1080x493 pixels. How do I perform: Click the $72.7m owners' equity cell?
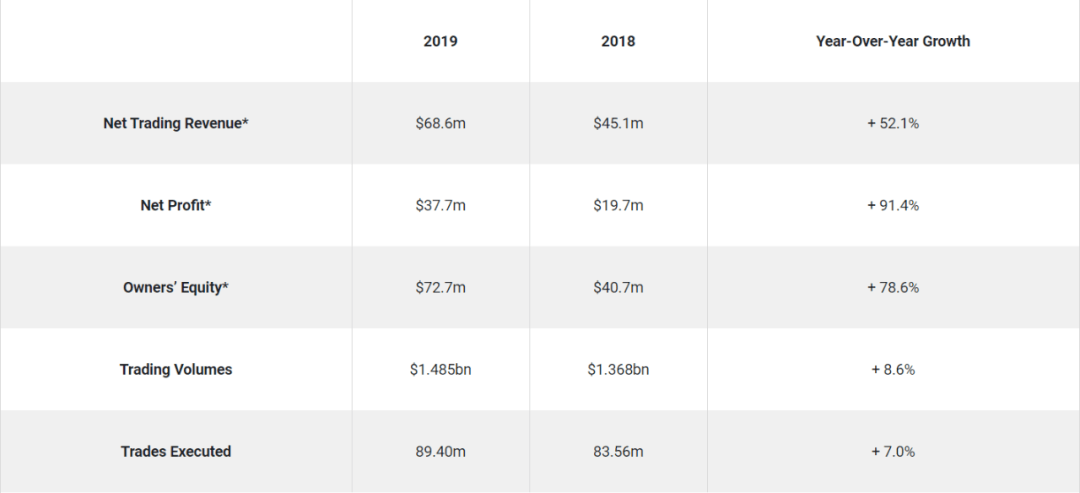click(440, 287)
